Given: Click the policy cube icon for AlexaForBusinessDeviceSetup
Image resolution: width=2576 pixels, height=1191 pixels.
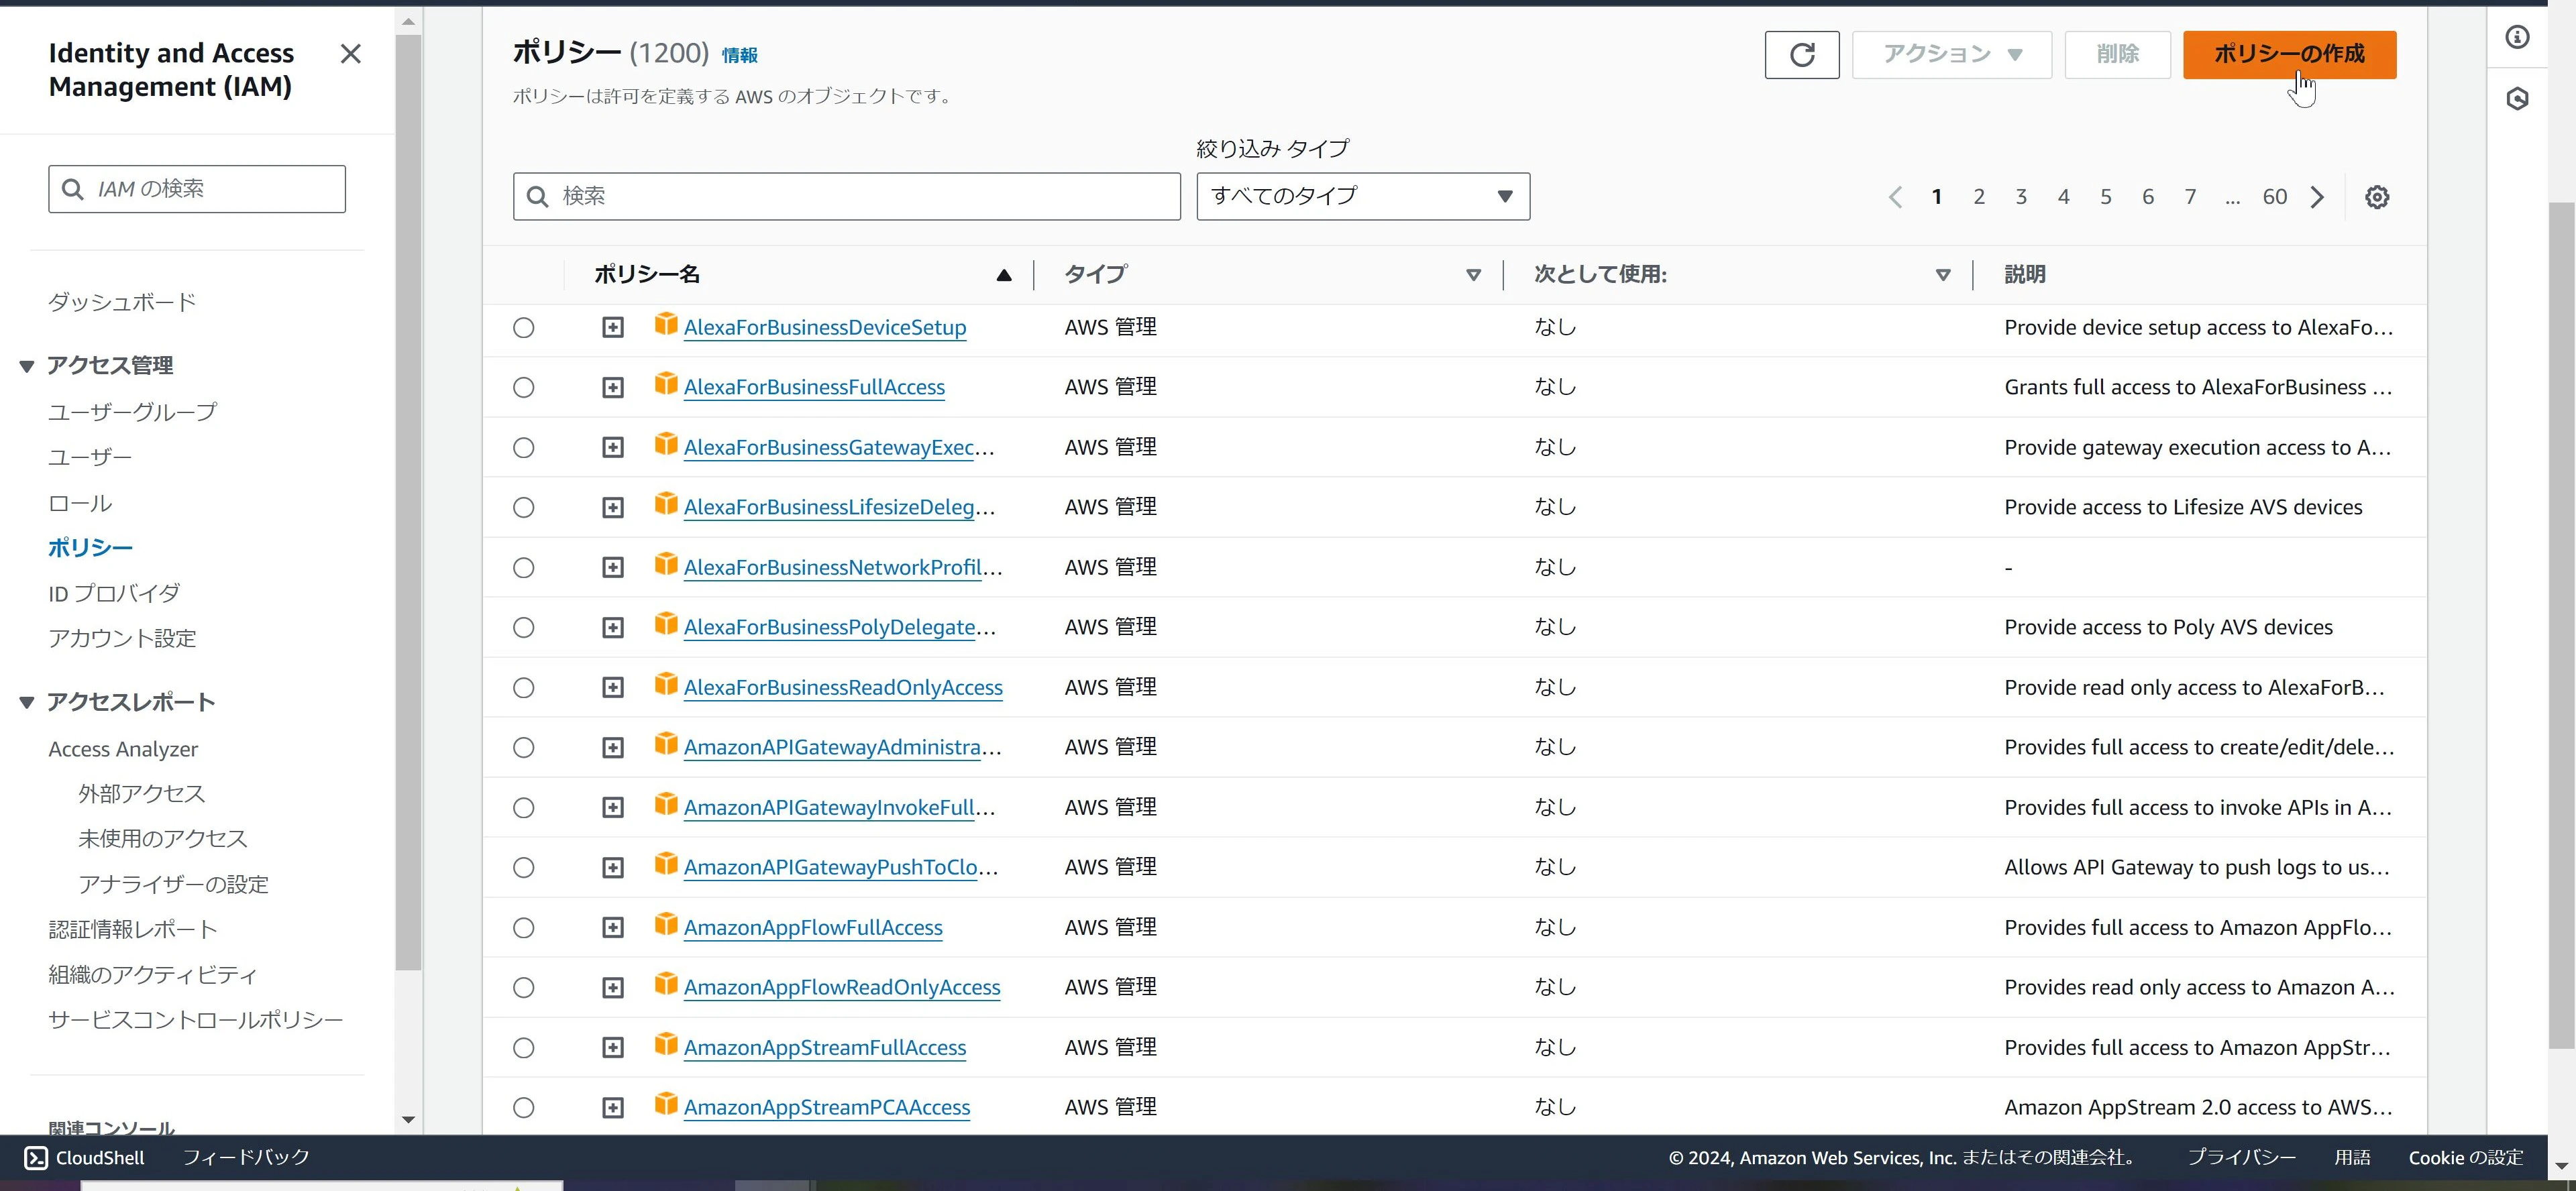Looking at the screenshot, I should click(x=666, y=324).
